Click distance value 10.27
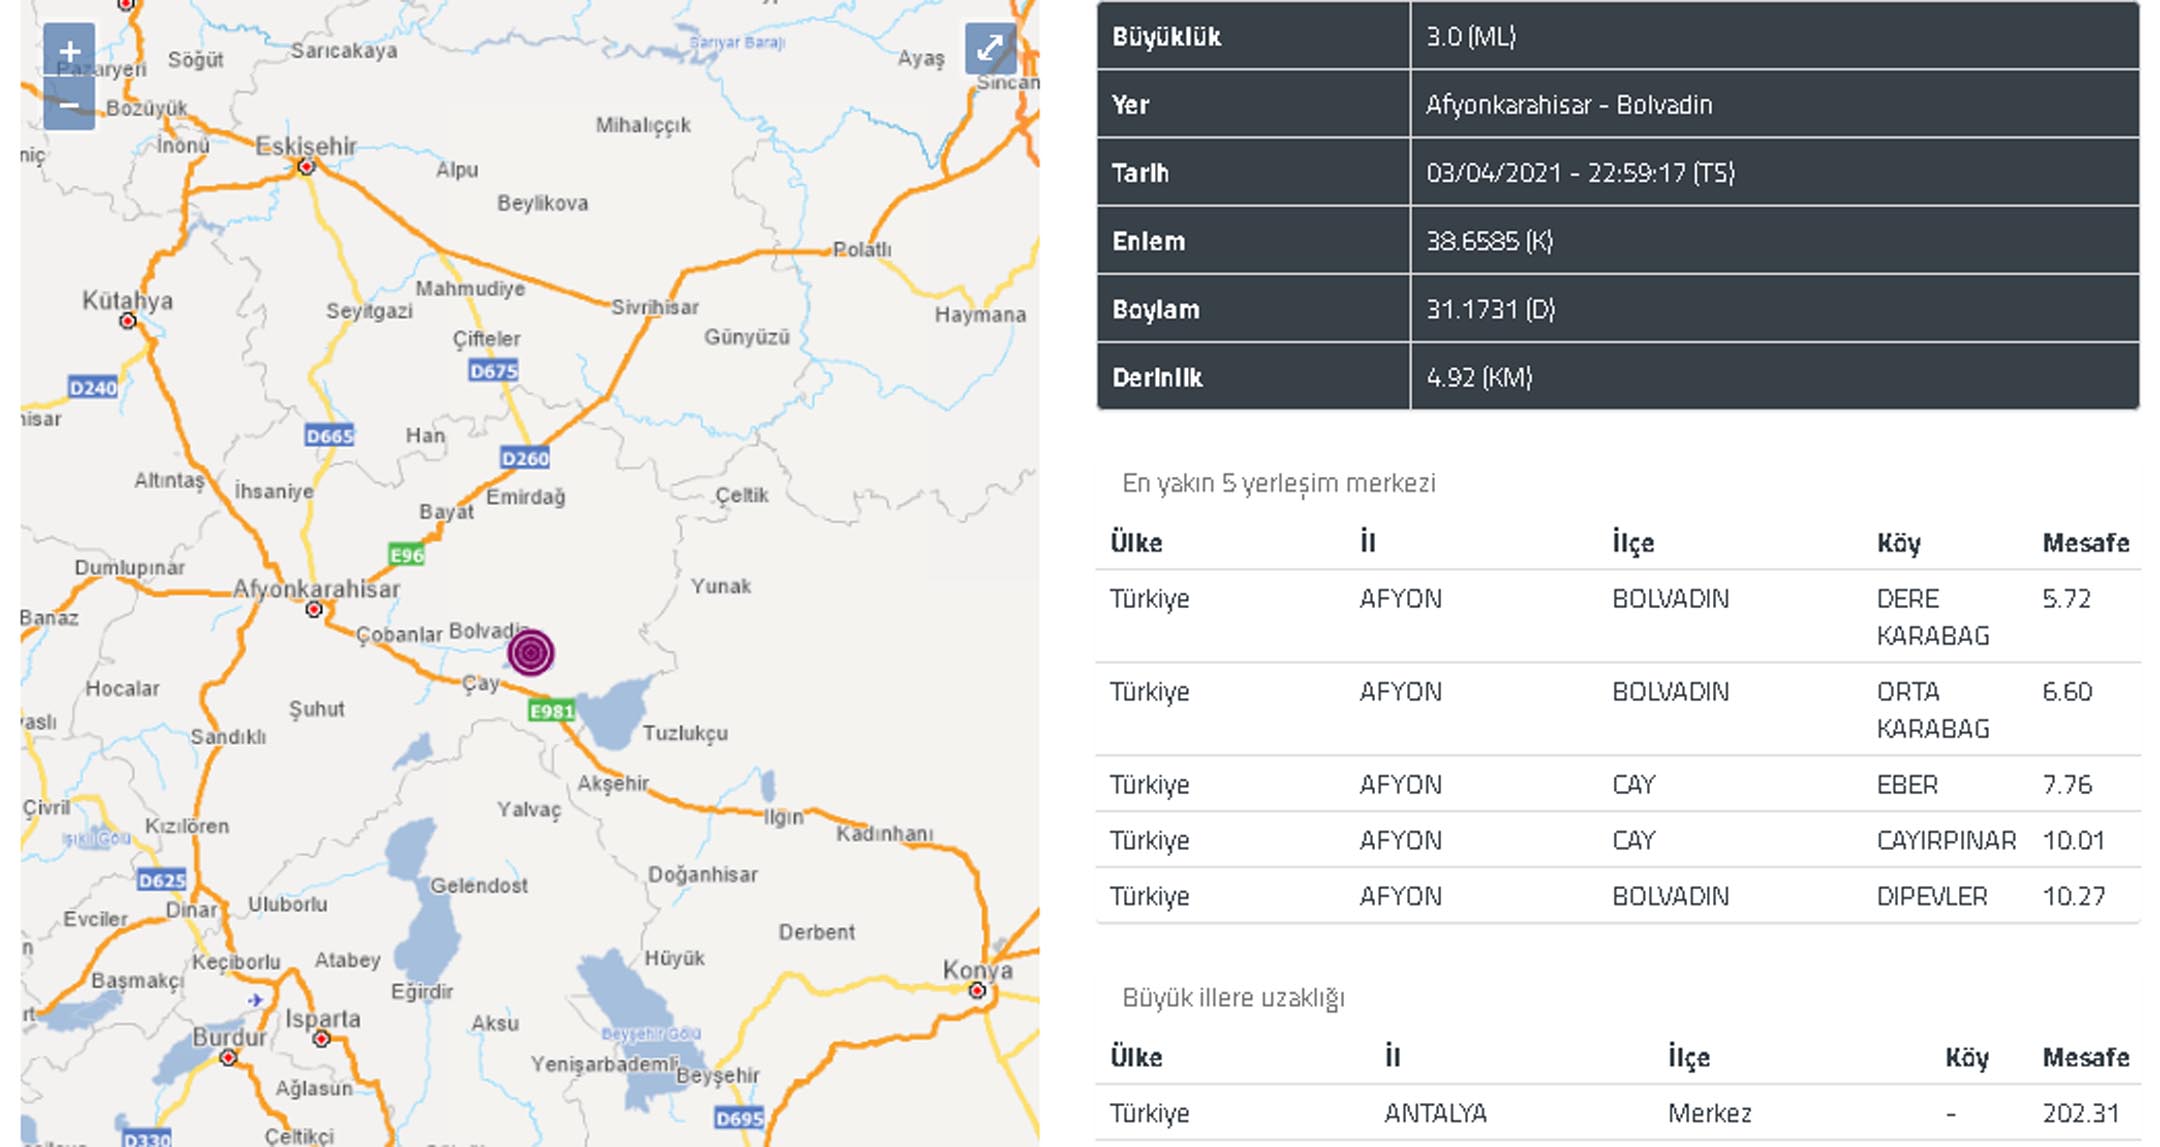Screen dimensions: 2160x1147 [2073, 896]
